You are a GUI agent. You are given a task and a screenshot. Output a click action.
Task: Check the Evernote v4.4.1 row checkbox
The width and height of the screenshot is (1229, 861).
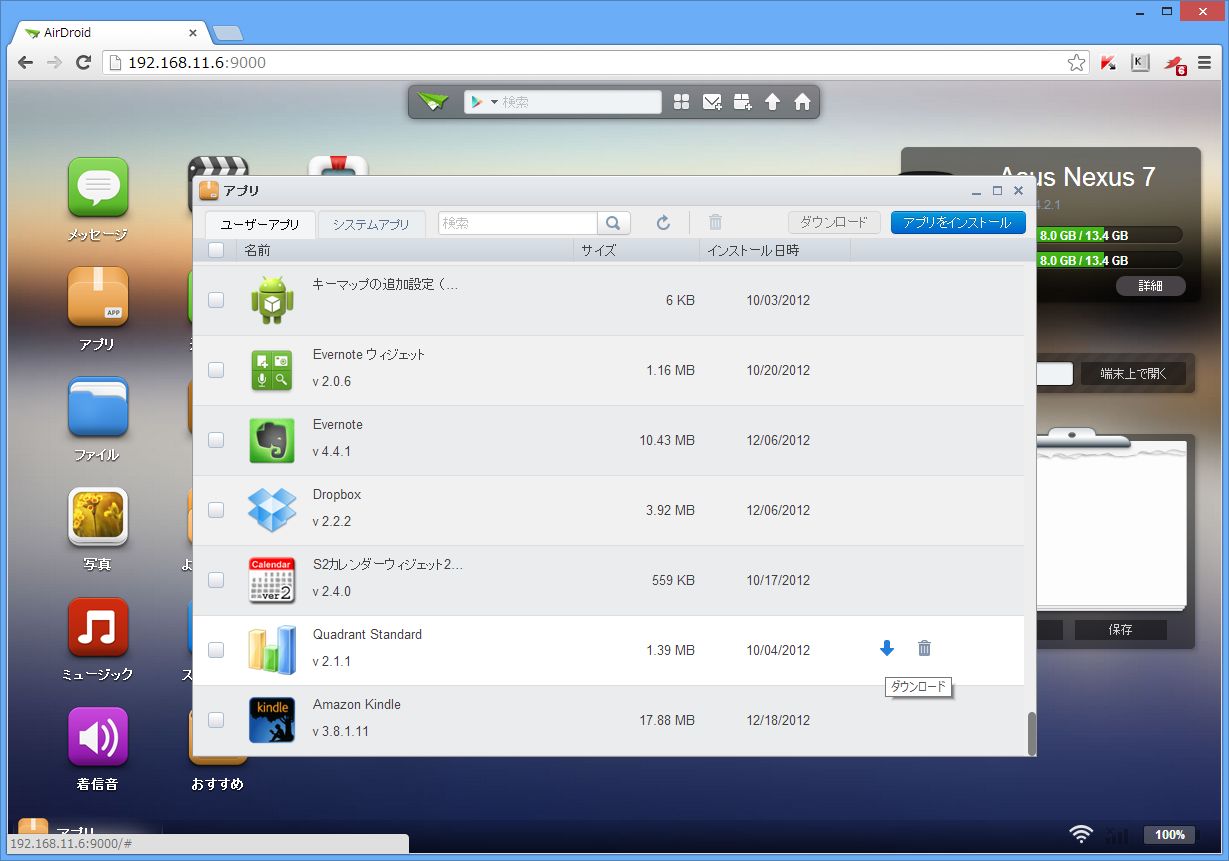216,440
